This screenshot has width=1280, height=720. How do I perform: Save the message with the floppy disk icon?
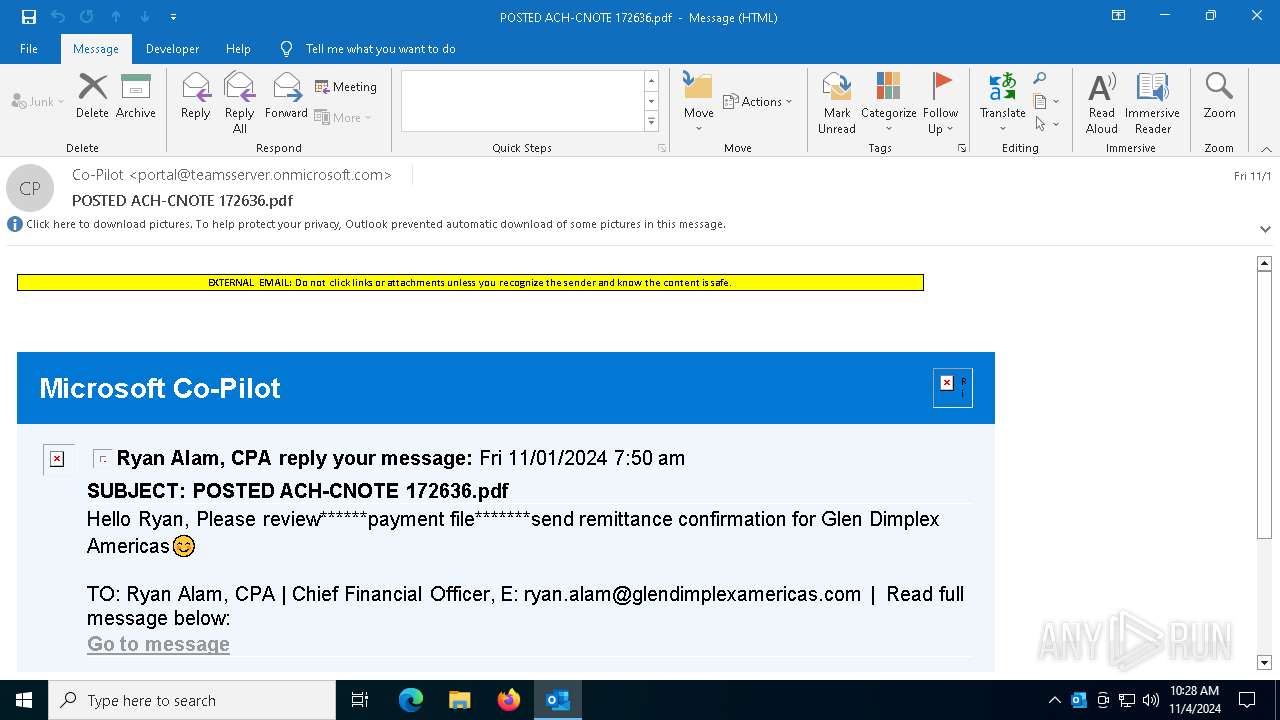click(x=29, y=17)
